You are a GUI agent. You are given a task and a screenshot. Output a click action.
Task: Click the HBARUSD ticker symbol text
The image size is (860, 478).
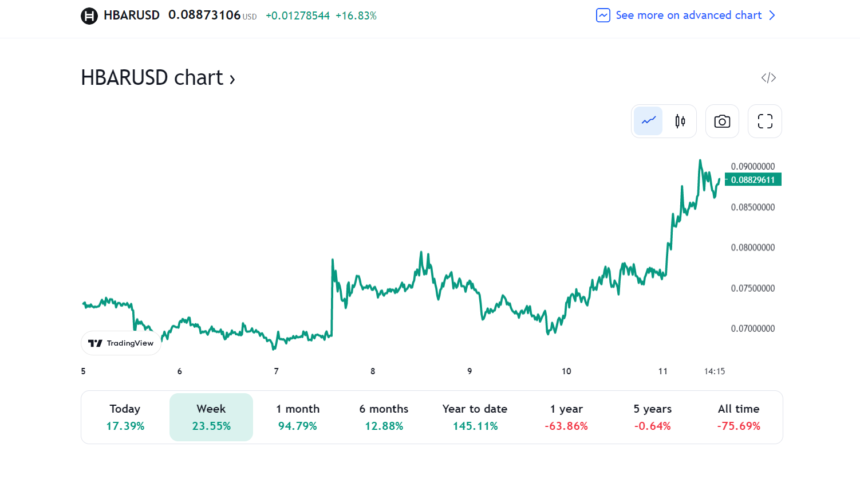[133, 16]
